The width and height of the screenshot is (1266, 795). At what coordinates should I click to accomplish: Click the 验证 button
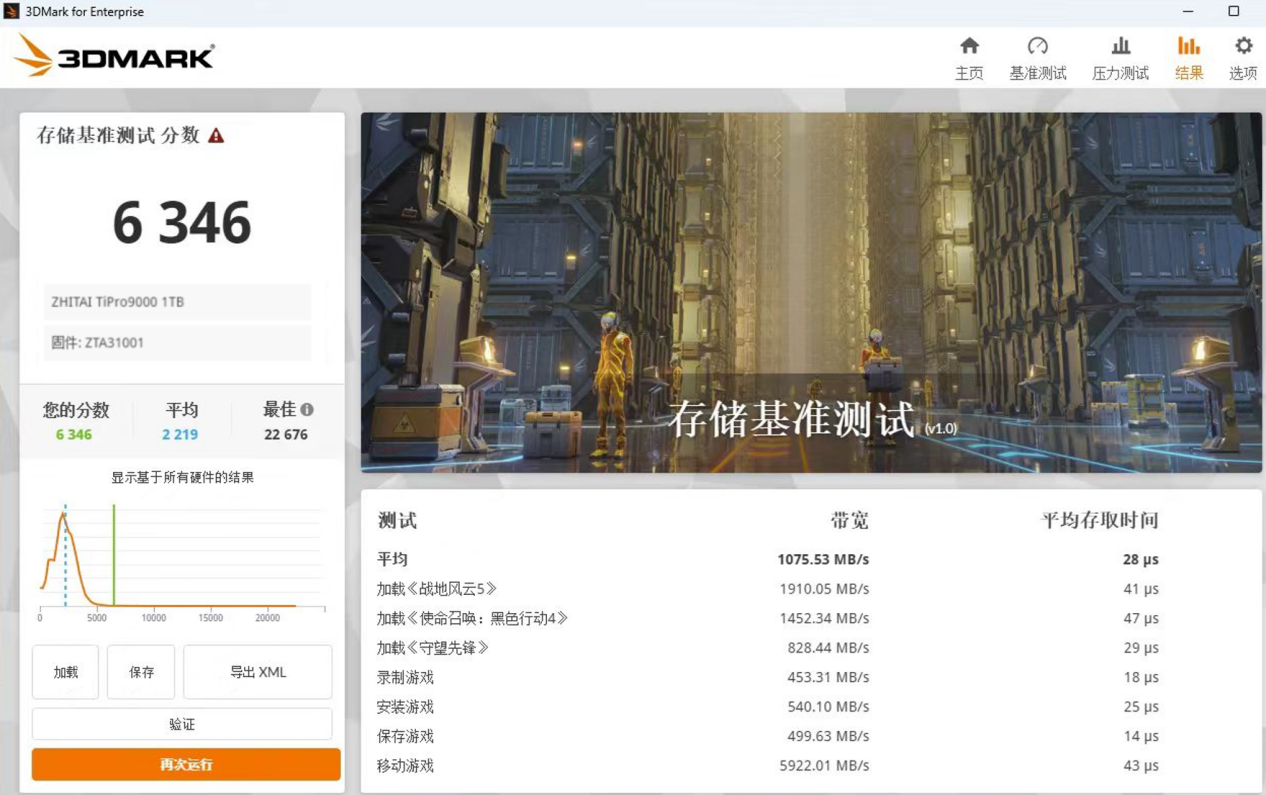(182, 724)
